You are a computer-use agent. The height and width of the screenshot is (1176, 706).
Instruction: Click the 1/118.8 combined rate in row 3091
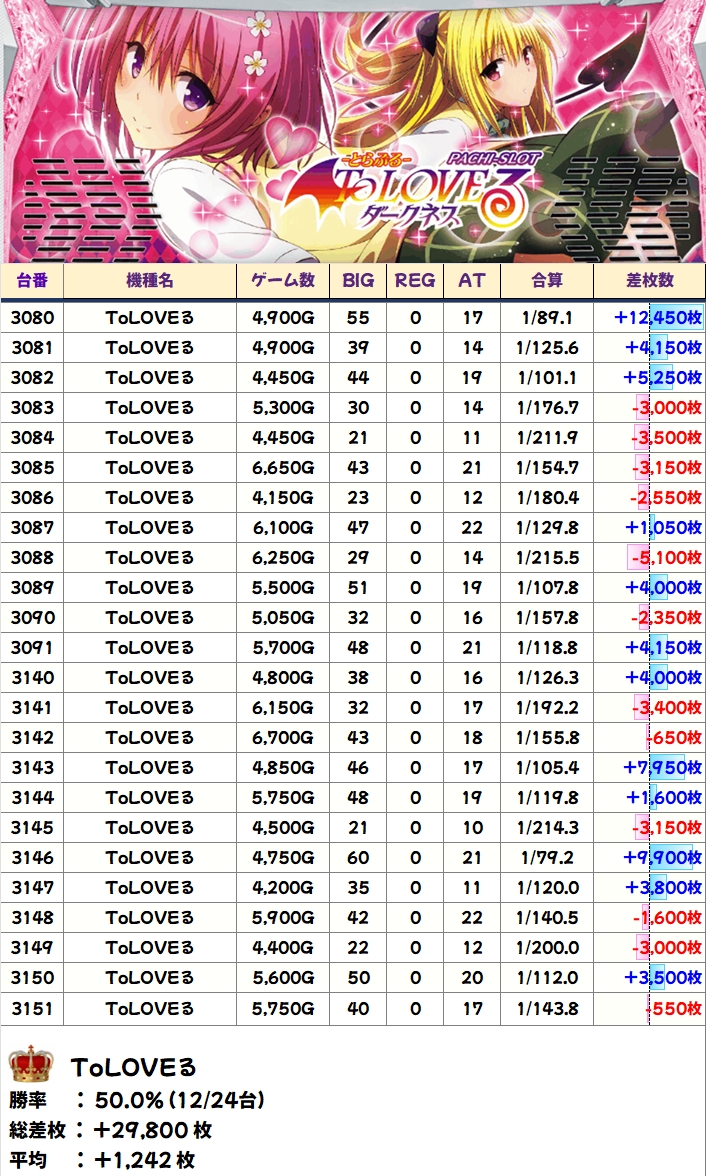coord(546,648)
